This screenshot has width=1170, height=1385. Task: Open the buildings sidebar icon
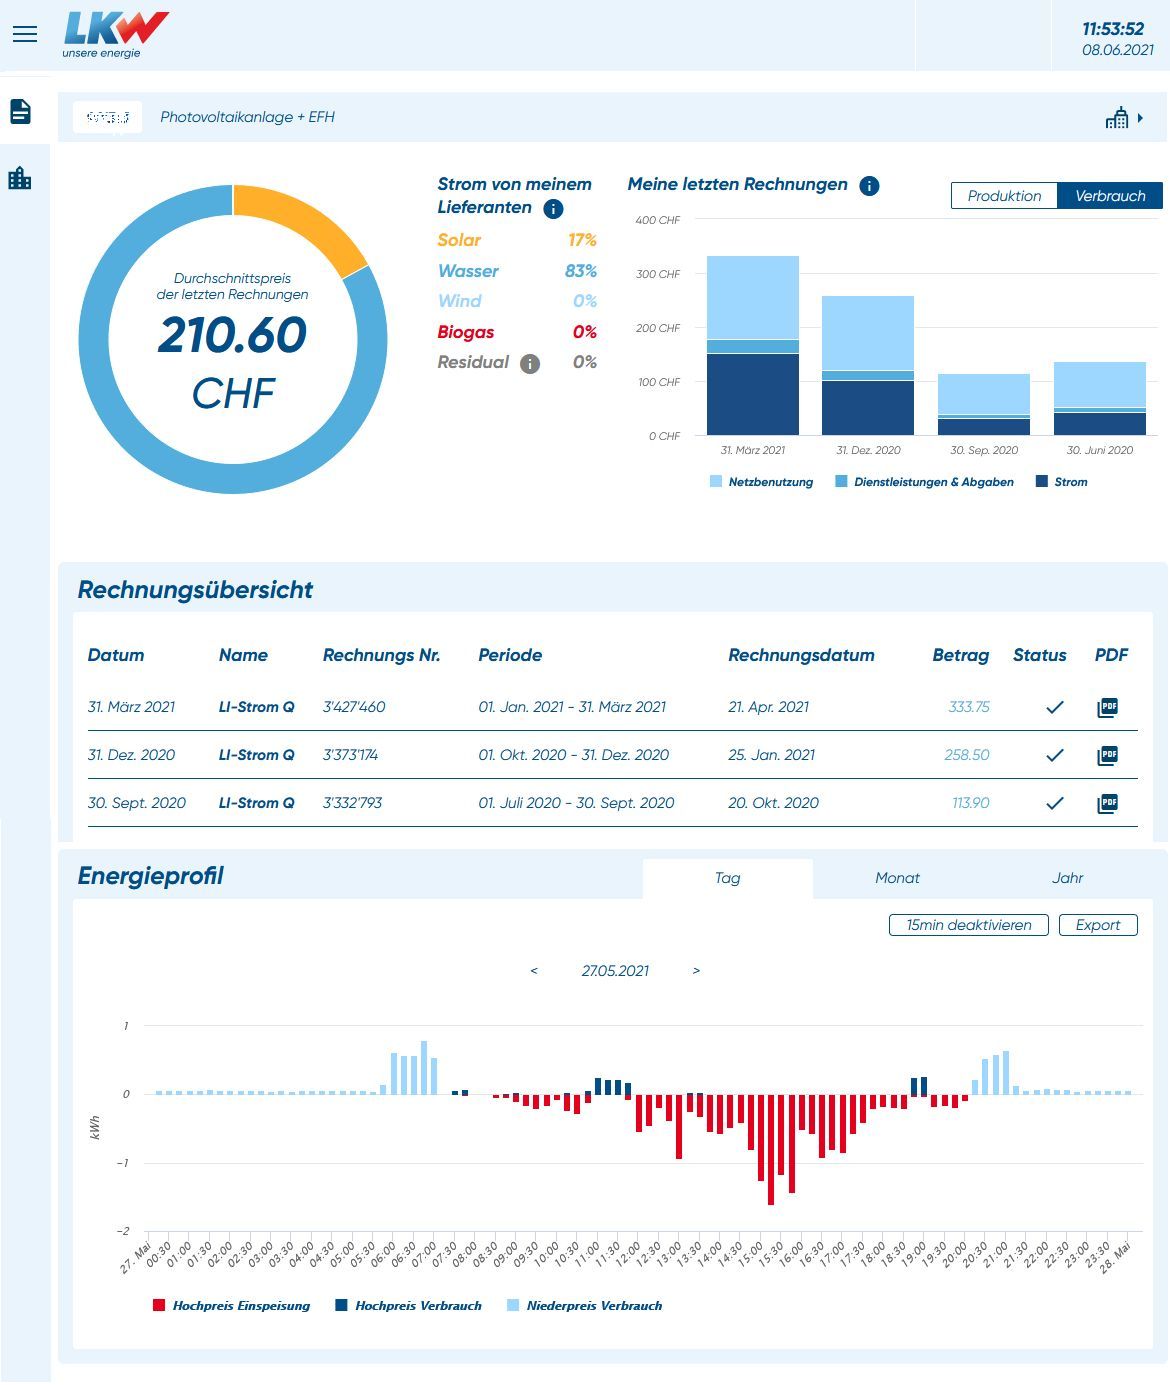point(20,178)
